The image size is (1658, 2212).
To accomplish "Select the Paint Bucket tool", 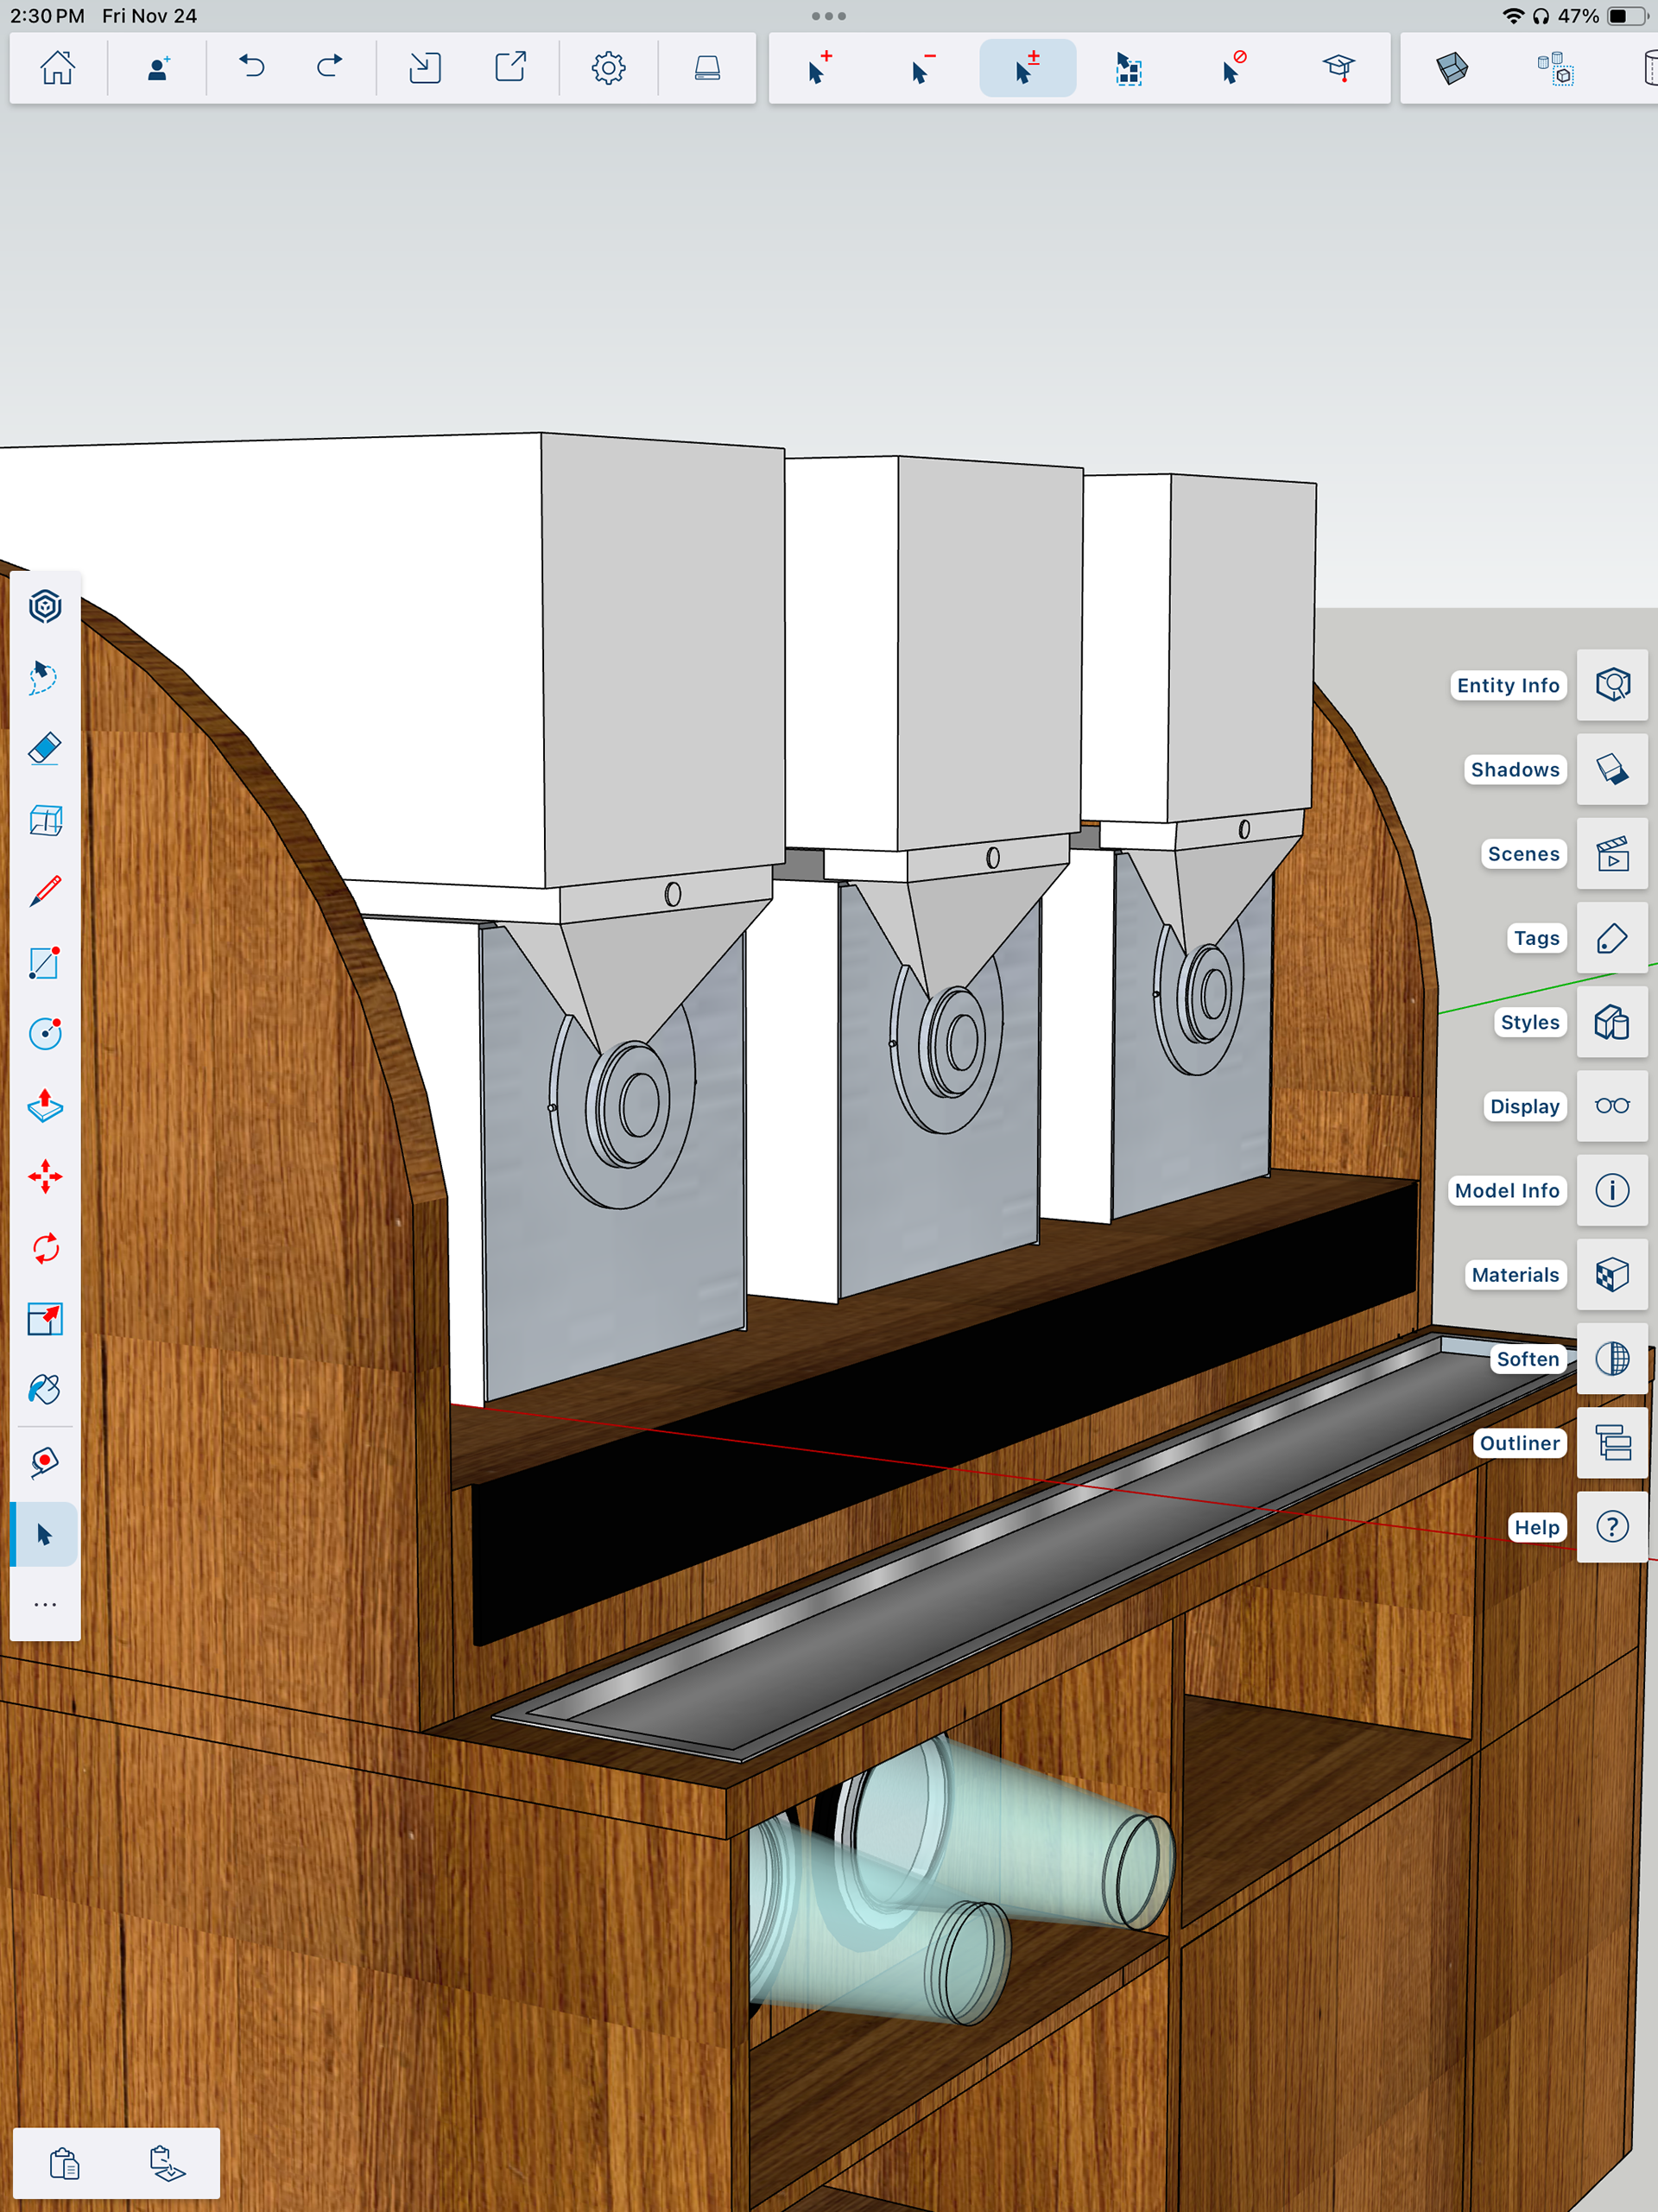I will click(x=45, y=1390).
